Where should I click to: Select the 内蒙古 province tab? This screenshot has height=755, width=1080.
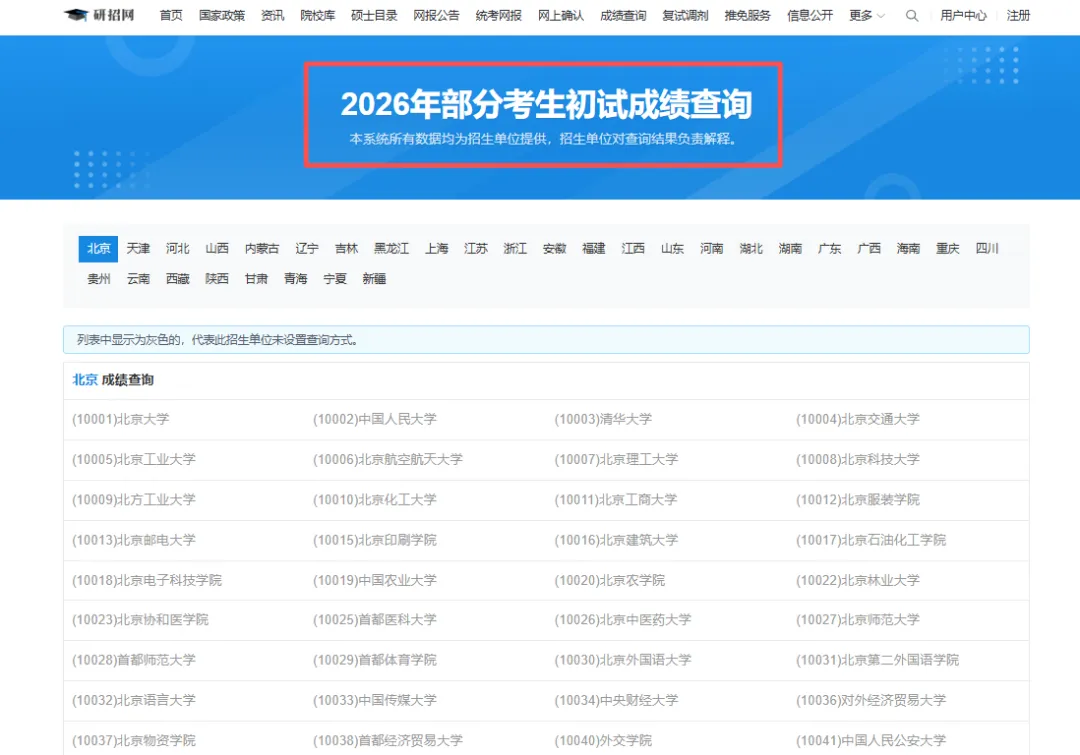(262, 249)
